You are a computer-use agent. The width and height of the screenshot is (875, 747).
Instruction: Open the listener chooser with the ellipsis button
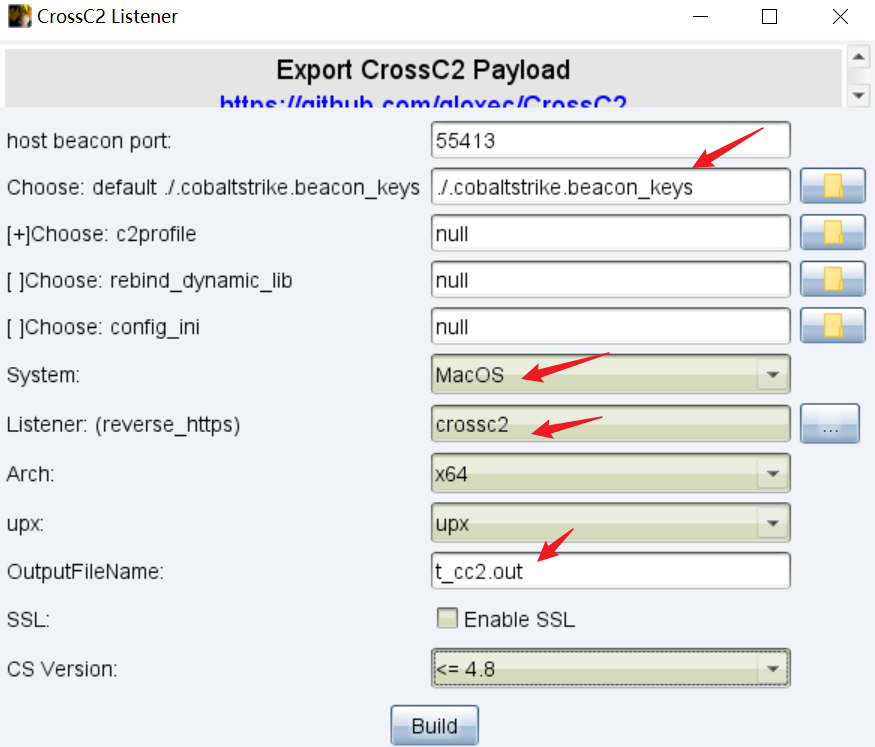click(830, 424)
